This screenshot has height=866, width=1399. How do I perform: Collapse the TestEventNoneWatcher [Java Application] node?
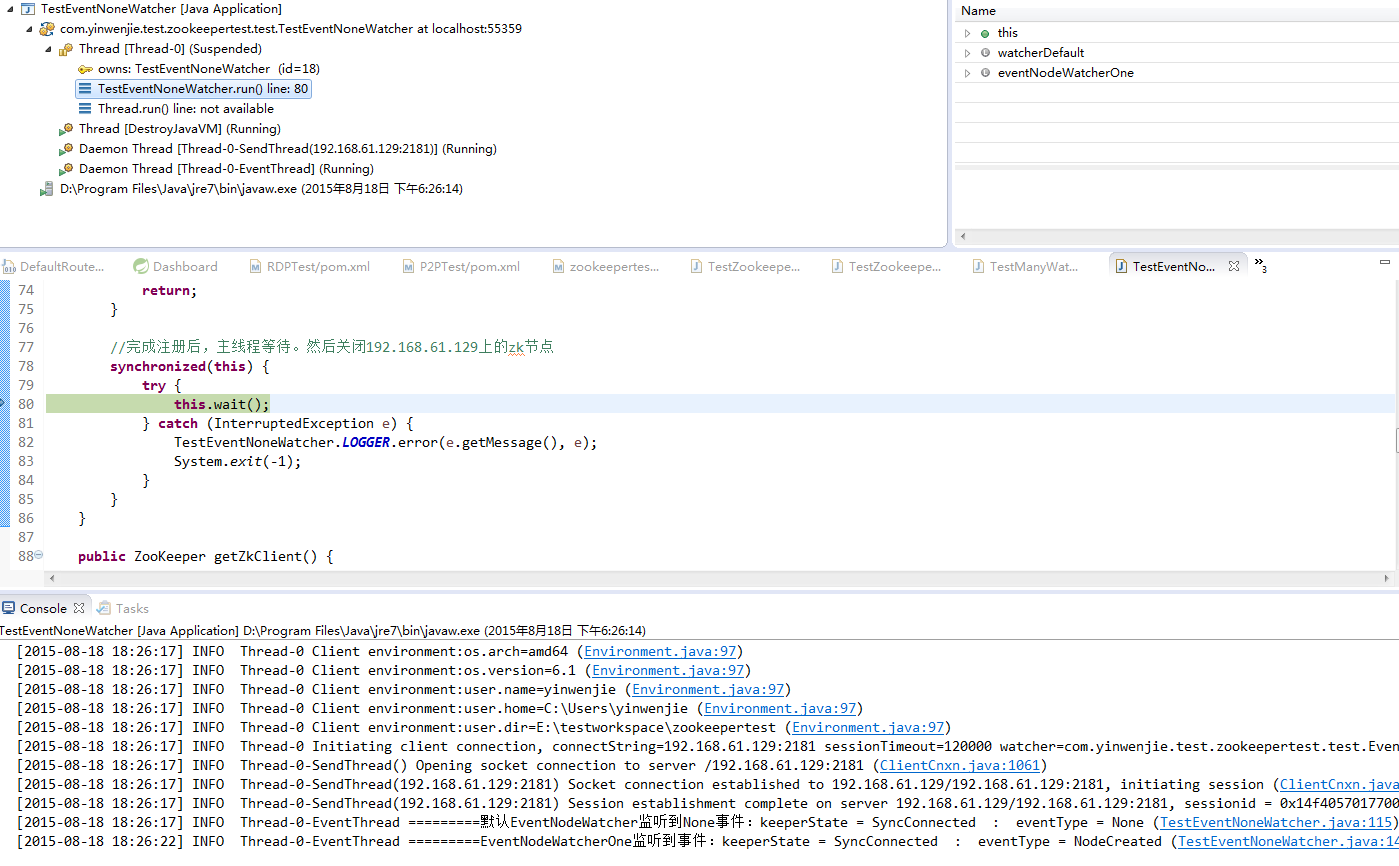click(x=10, y=9)
